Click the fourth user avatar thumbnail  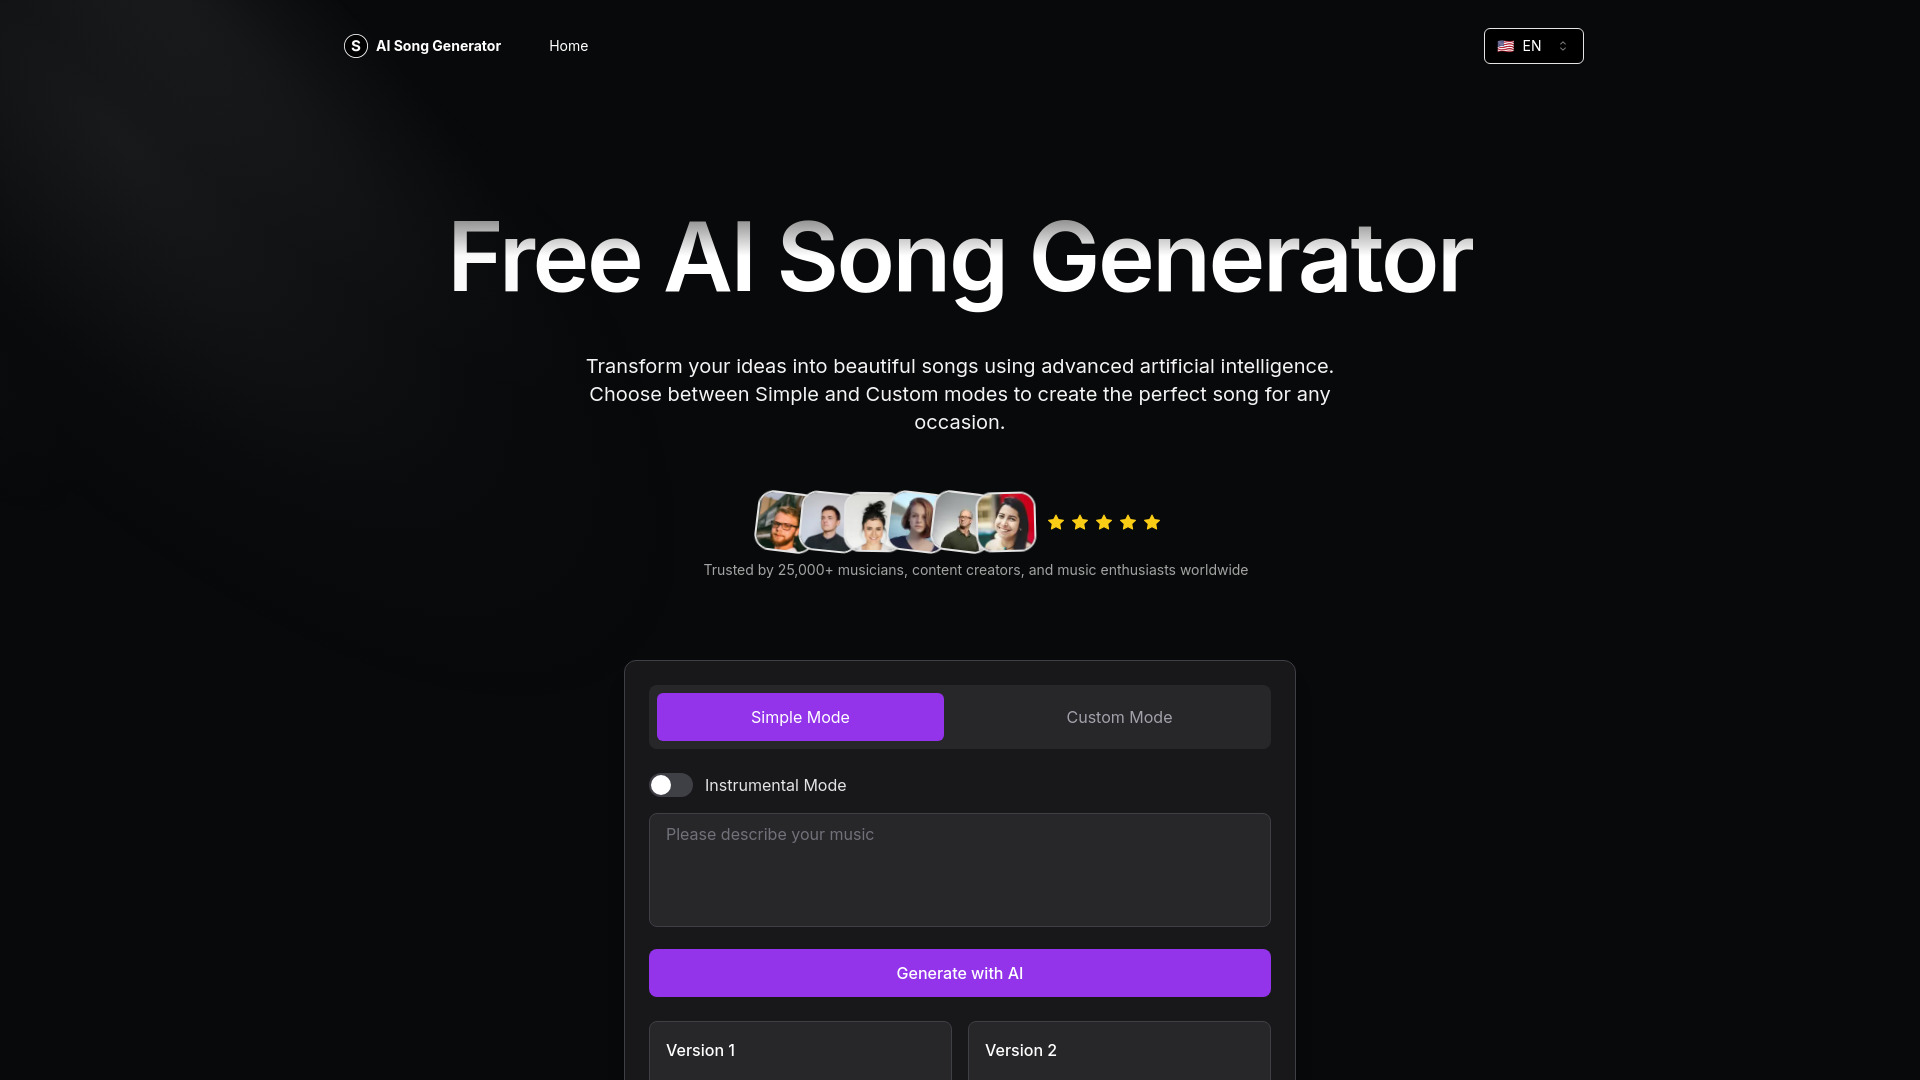click(x=915, y=522)
